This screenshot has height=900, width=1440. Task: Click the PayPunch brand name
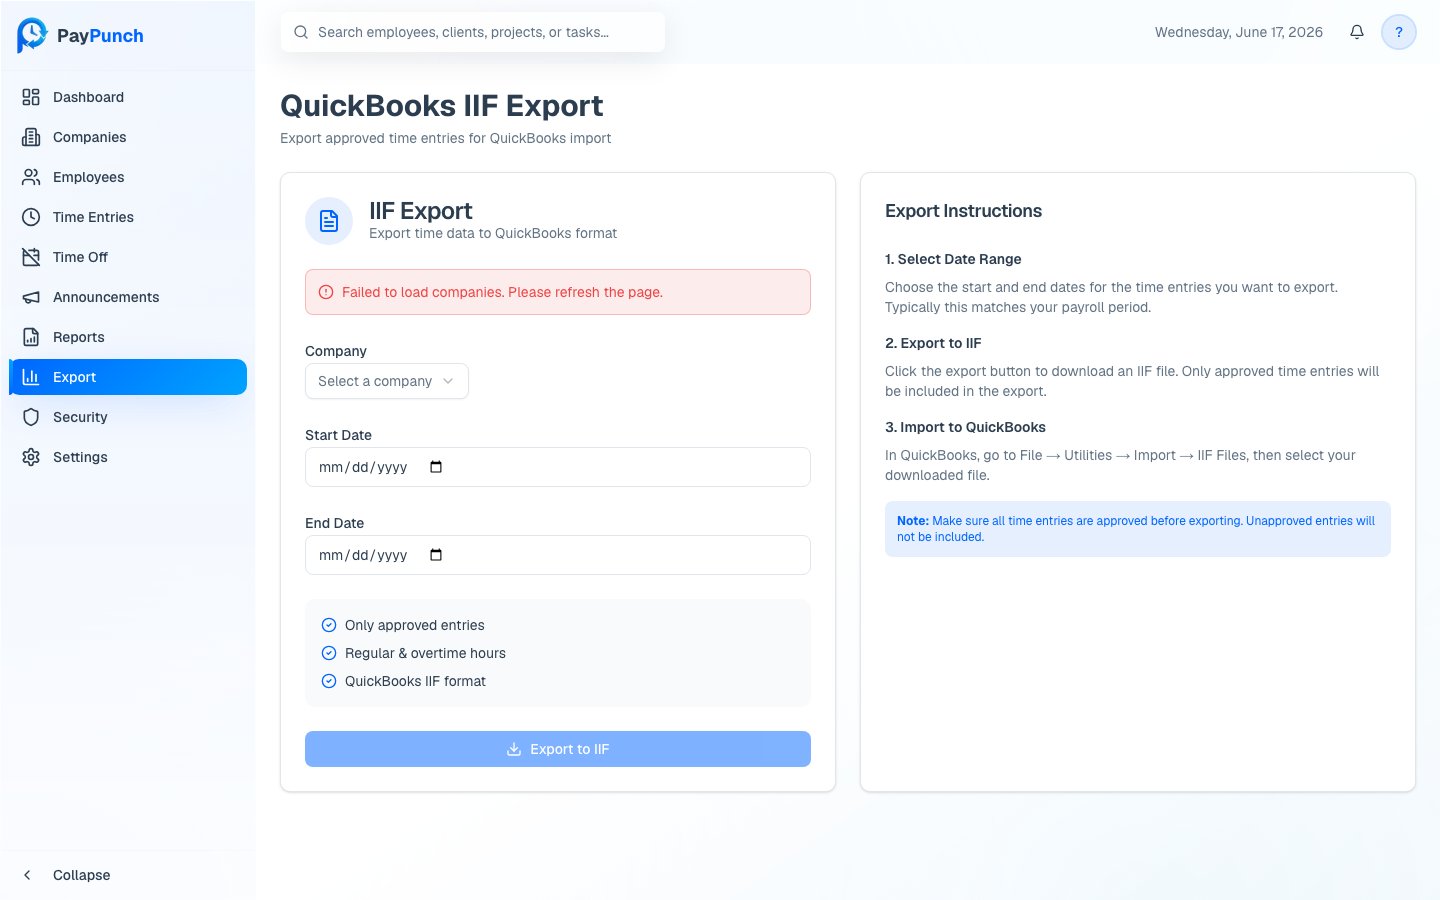[100, 36]
